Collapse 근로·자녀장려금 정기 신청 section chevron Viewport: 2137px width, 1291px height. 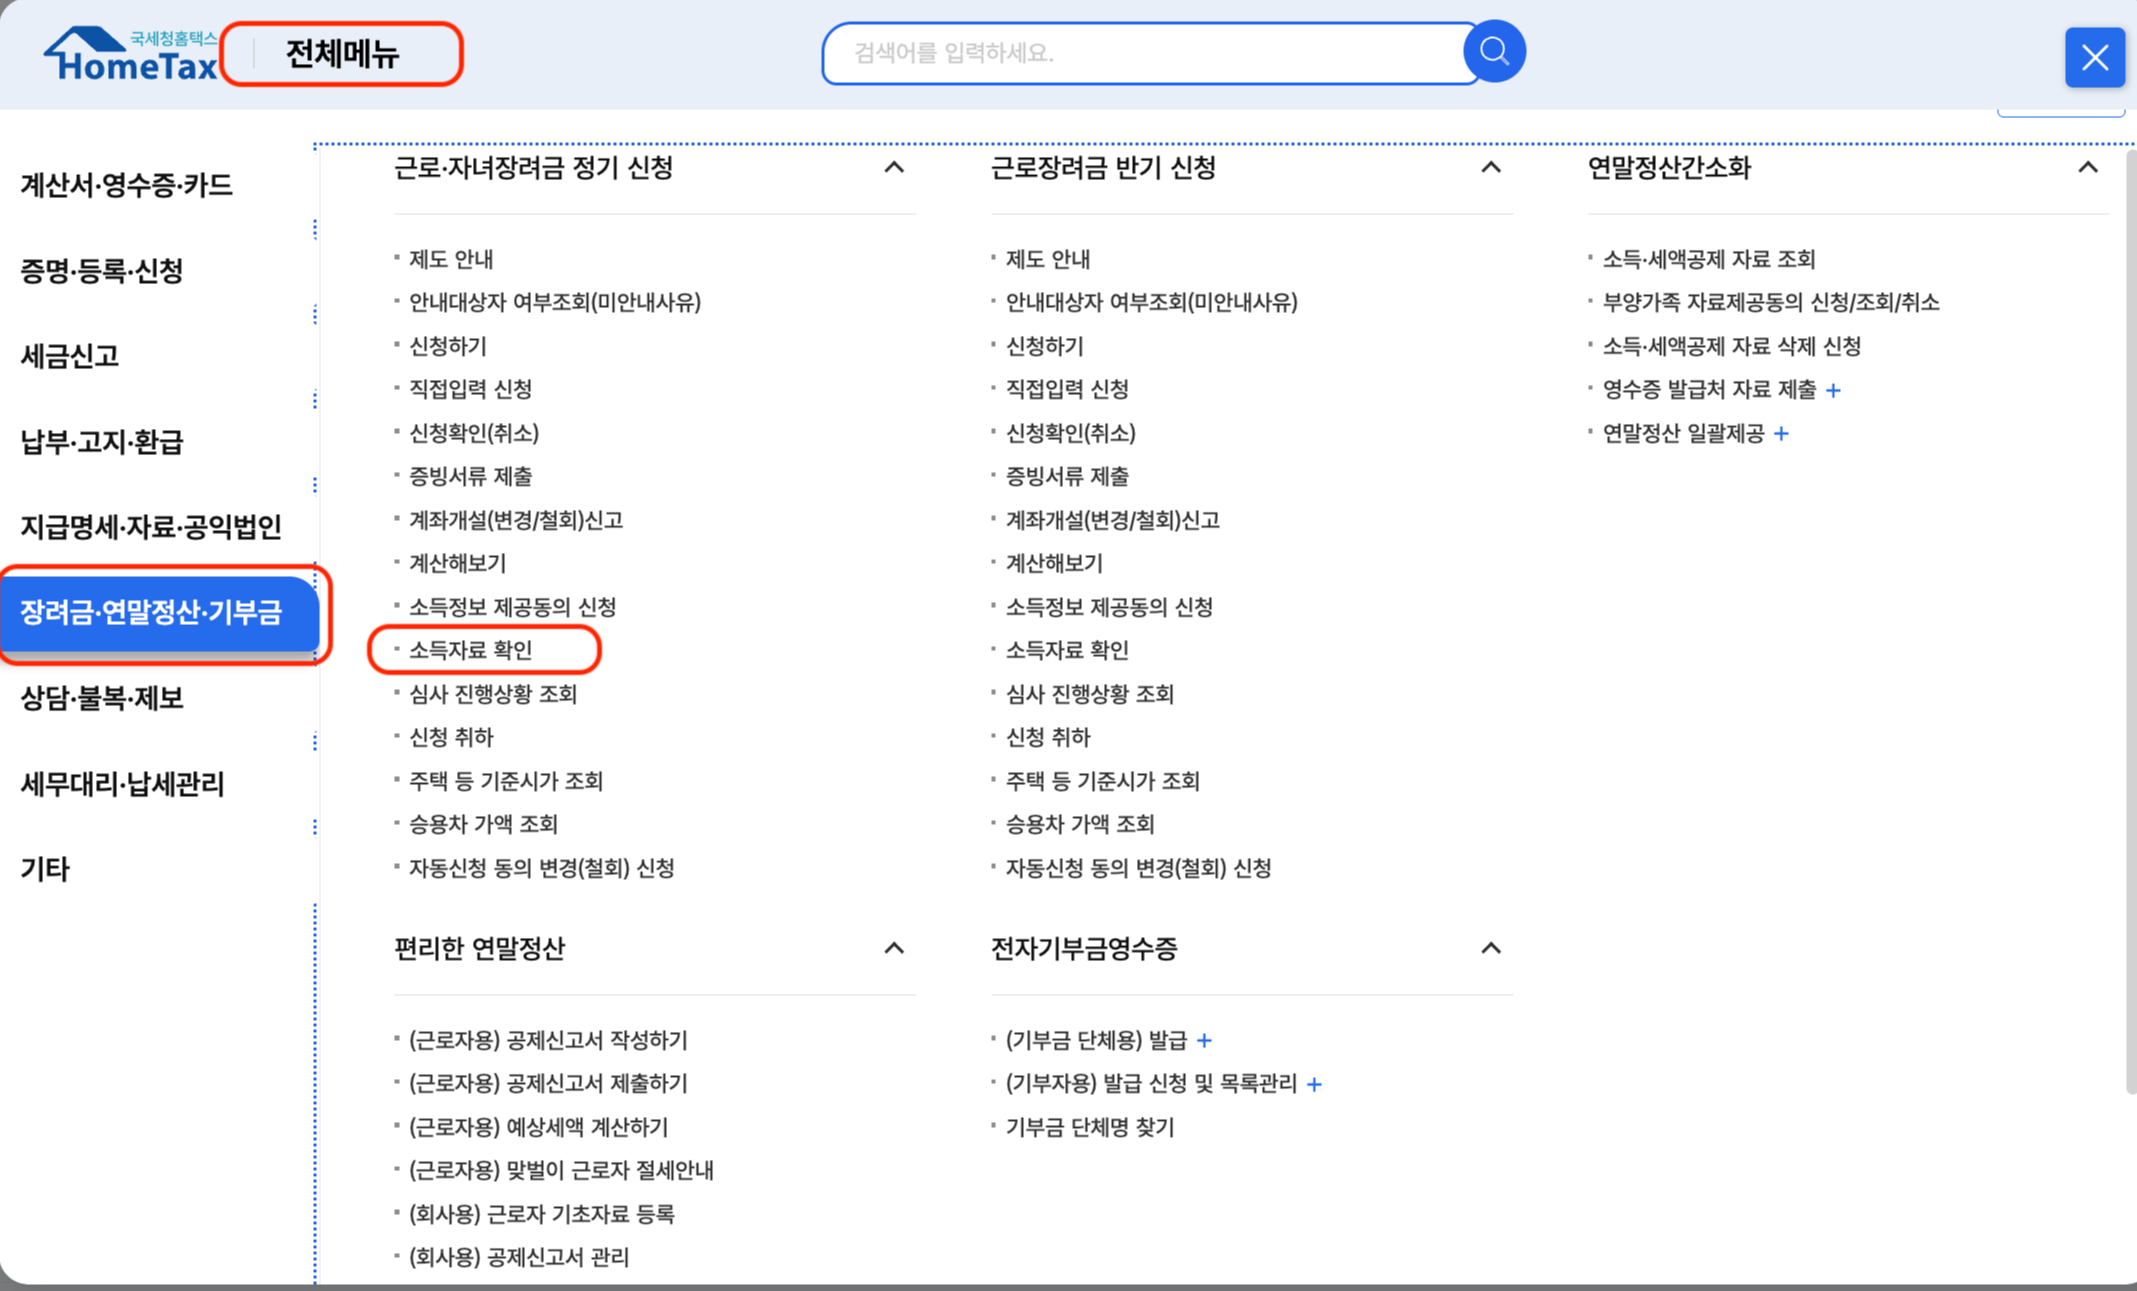click(x=894, y=168)
